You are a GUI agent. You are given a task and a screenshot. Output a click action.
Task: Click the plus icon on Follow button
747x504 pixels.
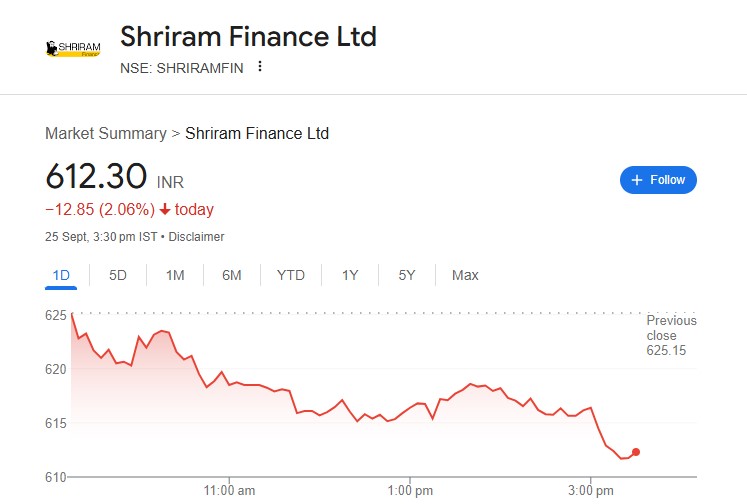tap(636, 180)
